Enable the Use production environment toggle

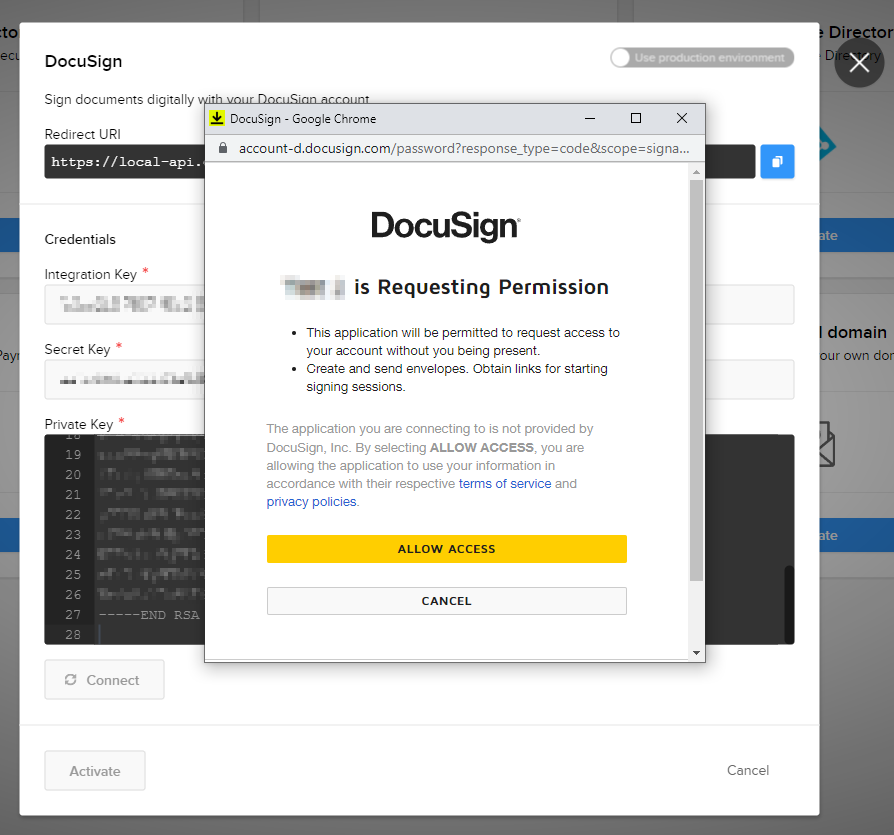(x=621, y=57)
